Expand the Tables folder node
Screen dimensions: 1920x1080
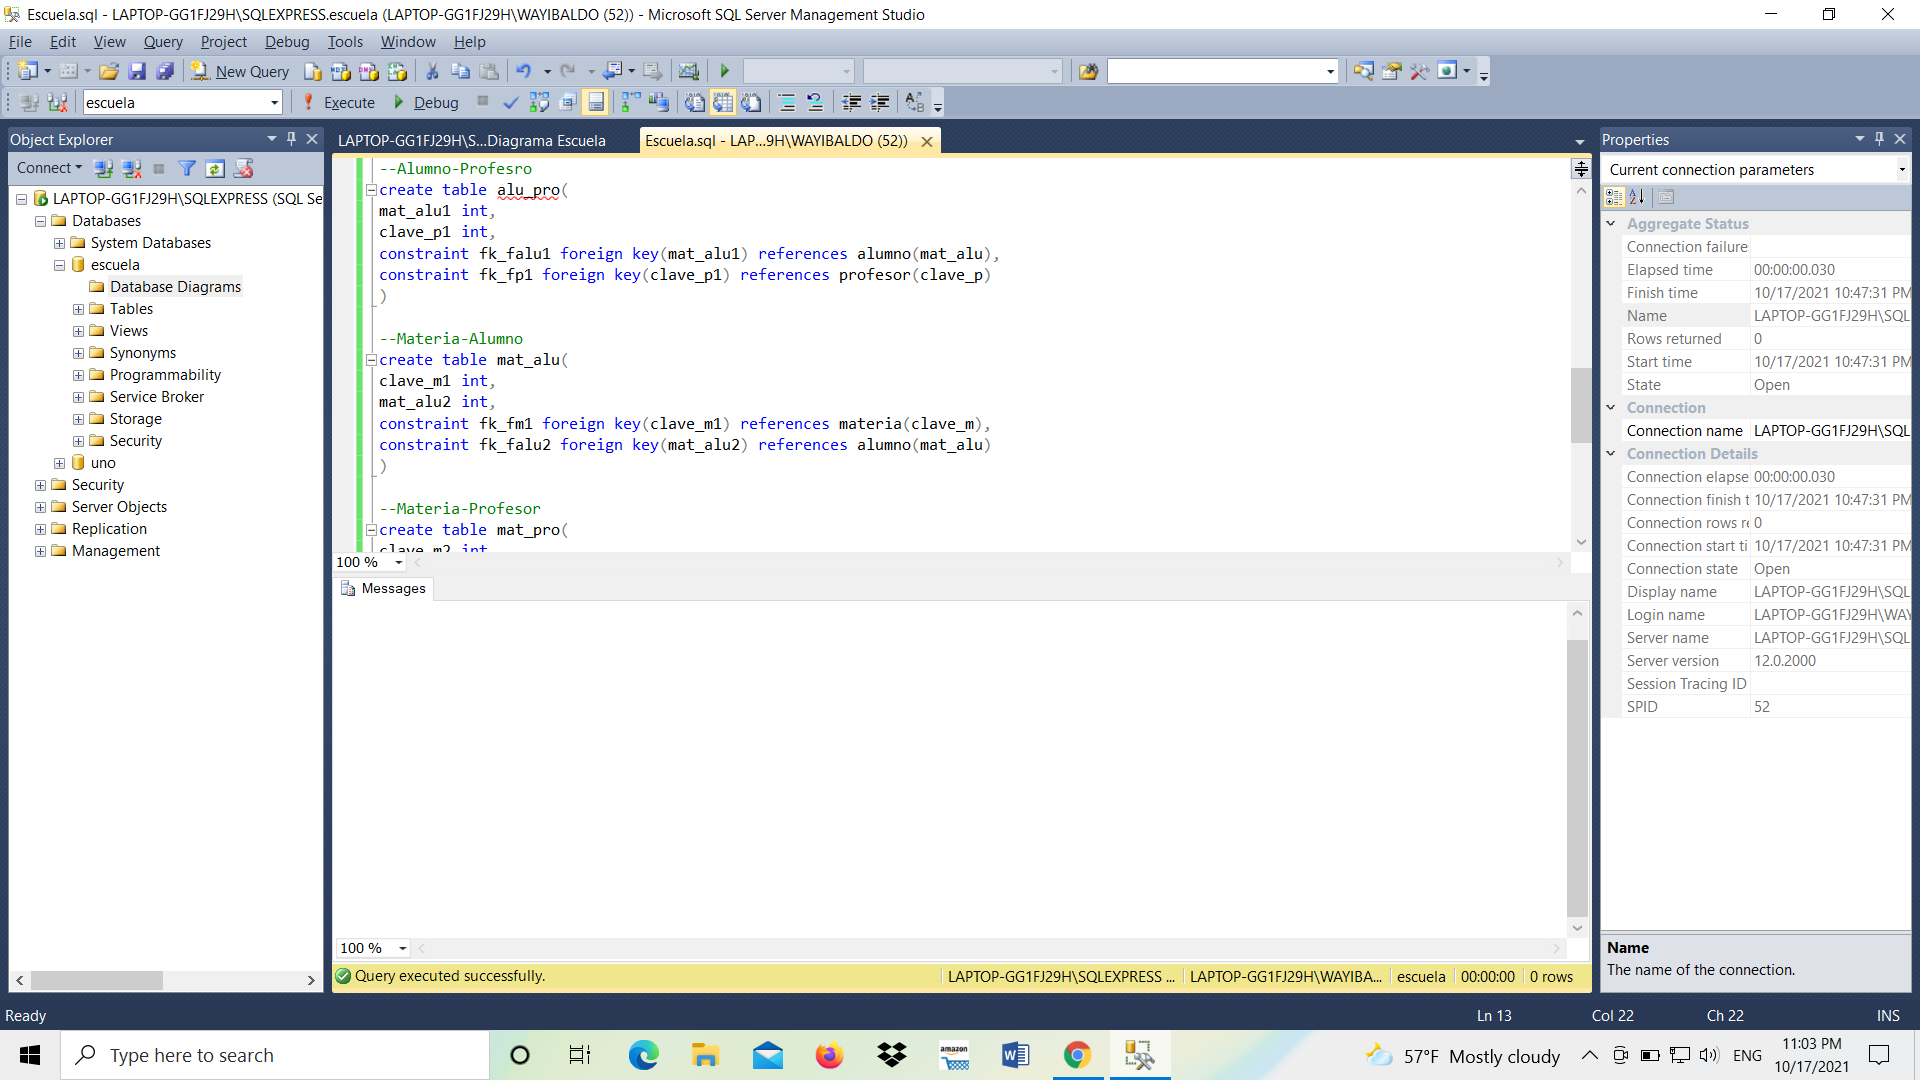tap(78, 309)
